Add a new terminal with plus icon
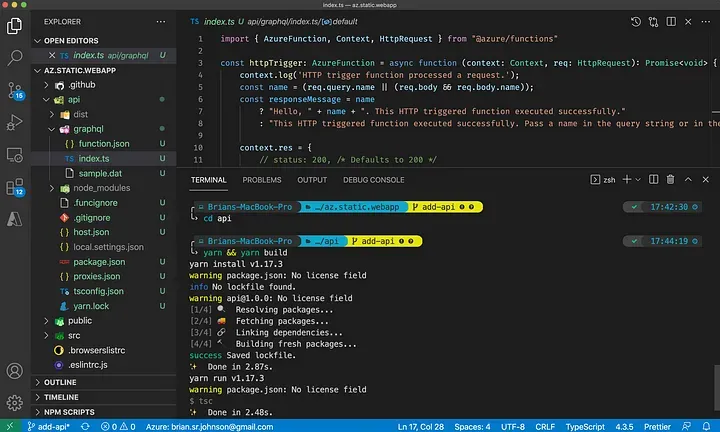The width and height of the screenshot is (720, 432). pos(626,180)
